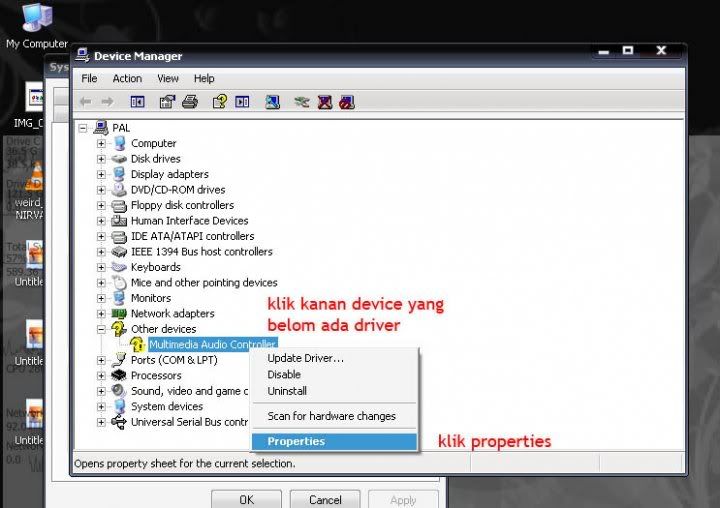
Task: Open the Help menu
Action: (204, 79)
